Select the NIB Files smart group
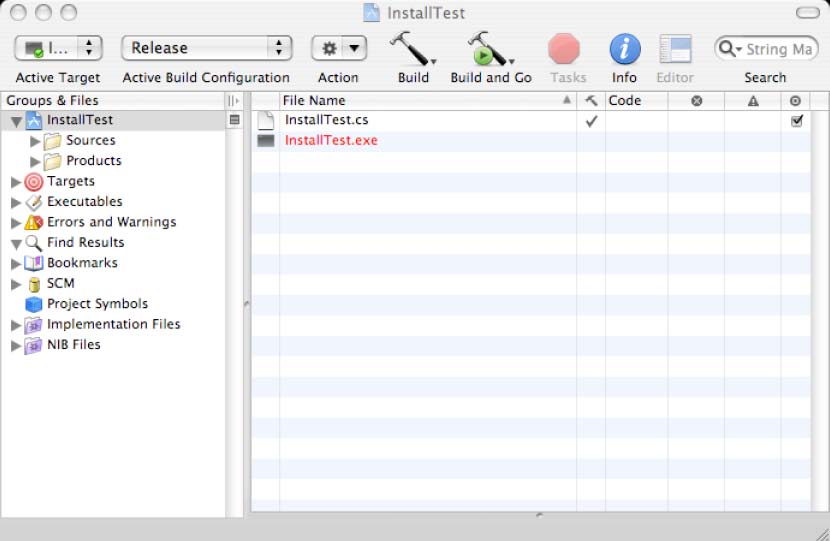 (62, 345)
